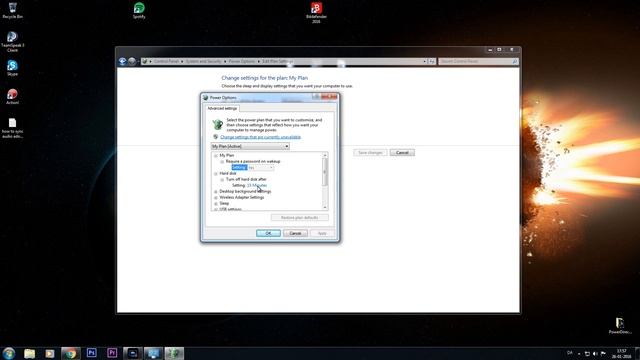Collapse the My Plan tree node

click(216, 156)
